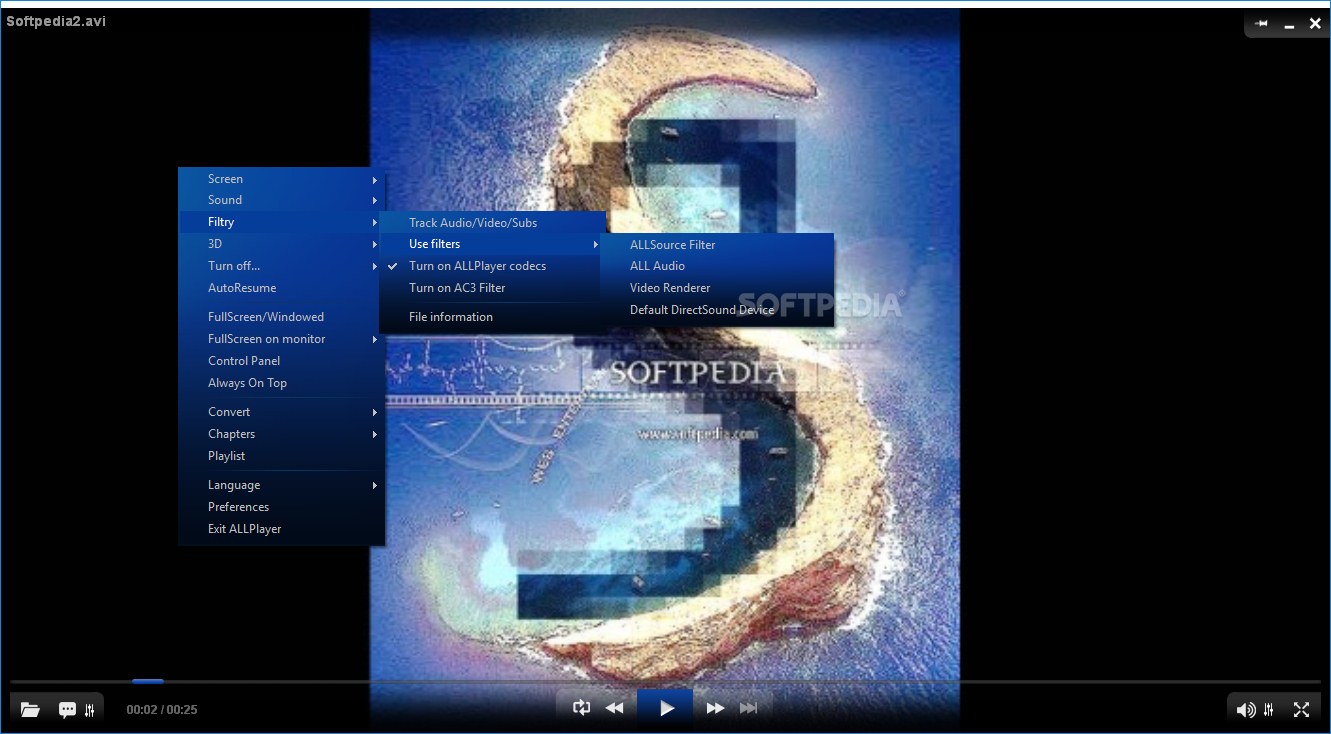1331x734 pixels.
Task: Minimize the ALLPlayer window
Action: (1289, 24)
